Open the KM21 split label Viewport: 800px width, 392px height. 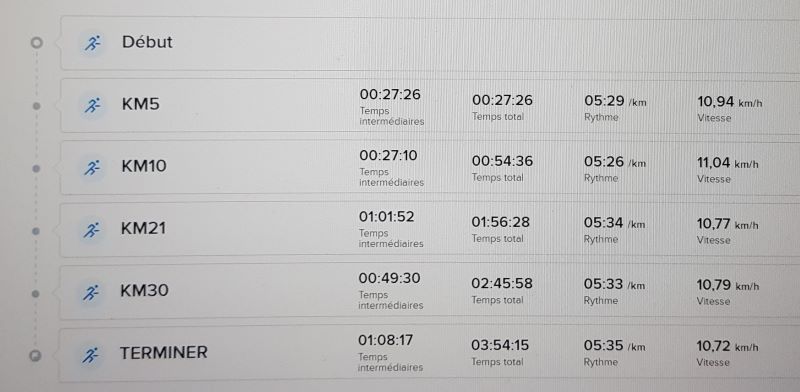(143, 228)
